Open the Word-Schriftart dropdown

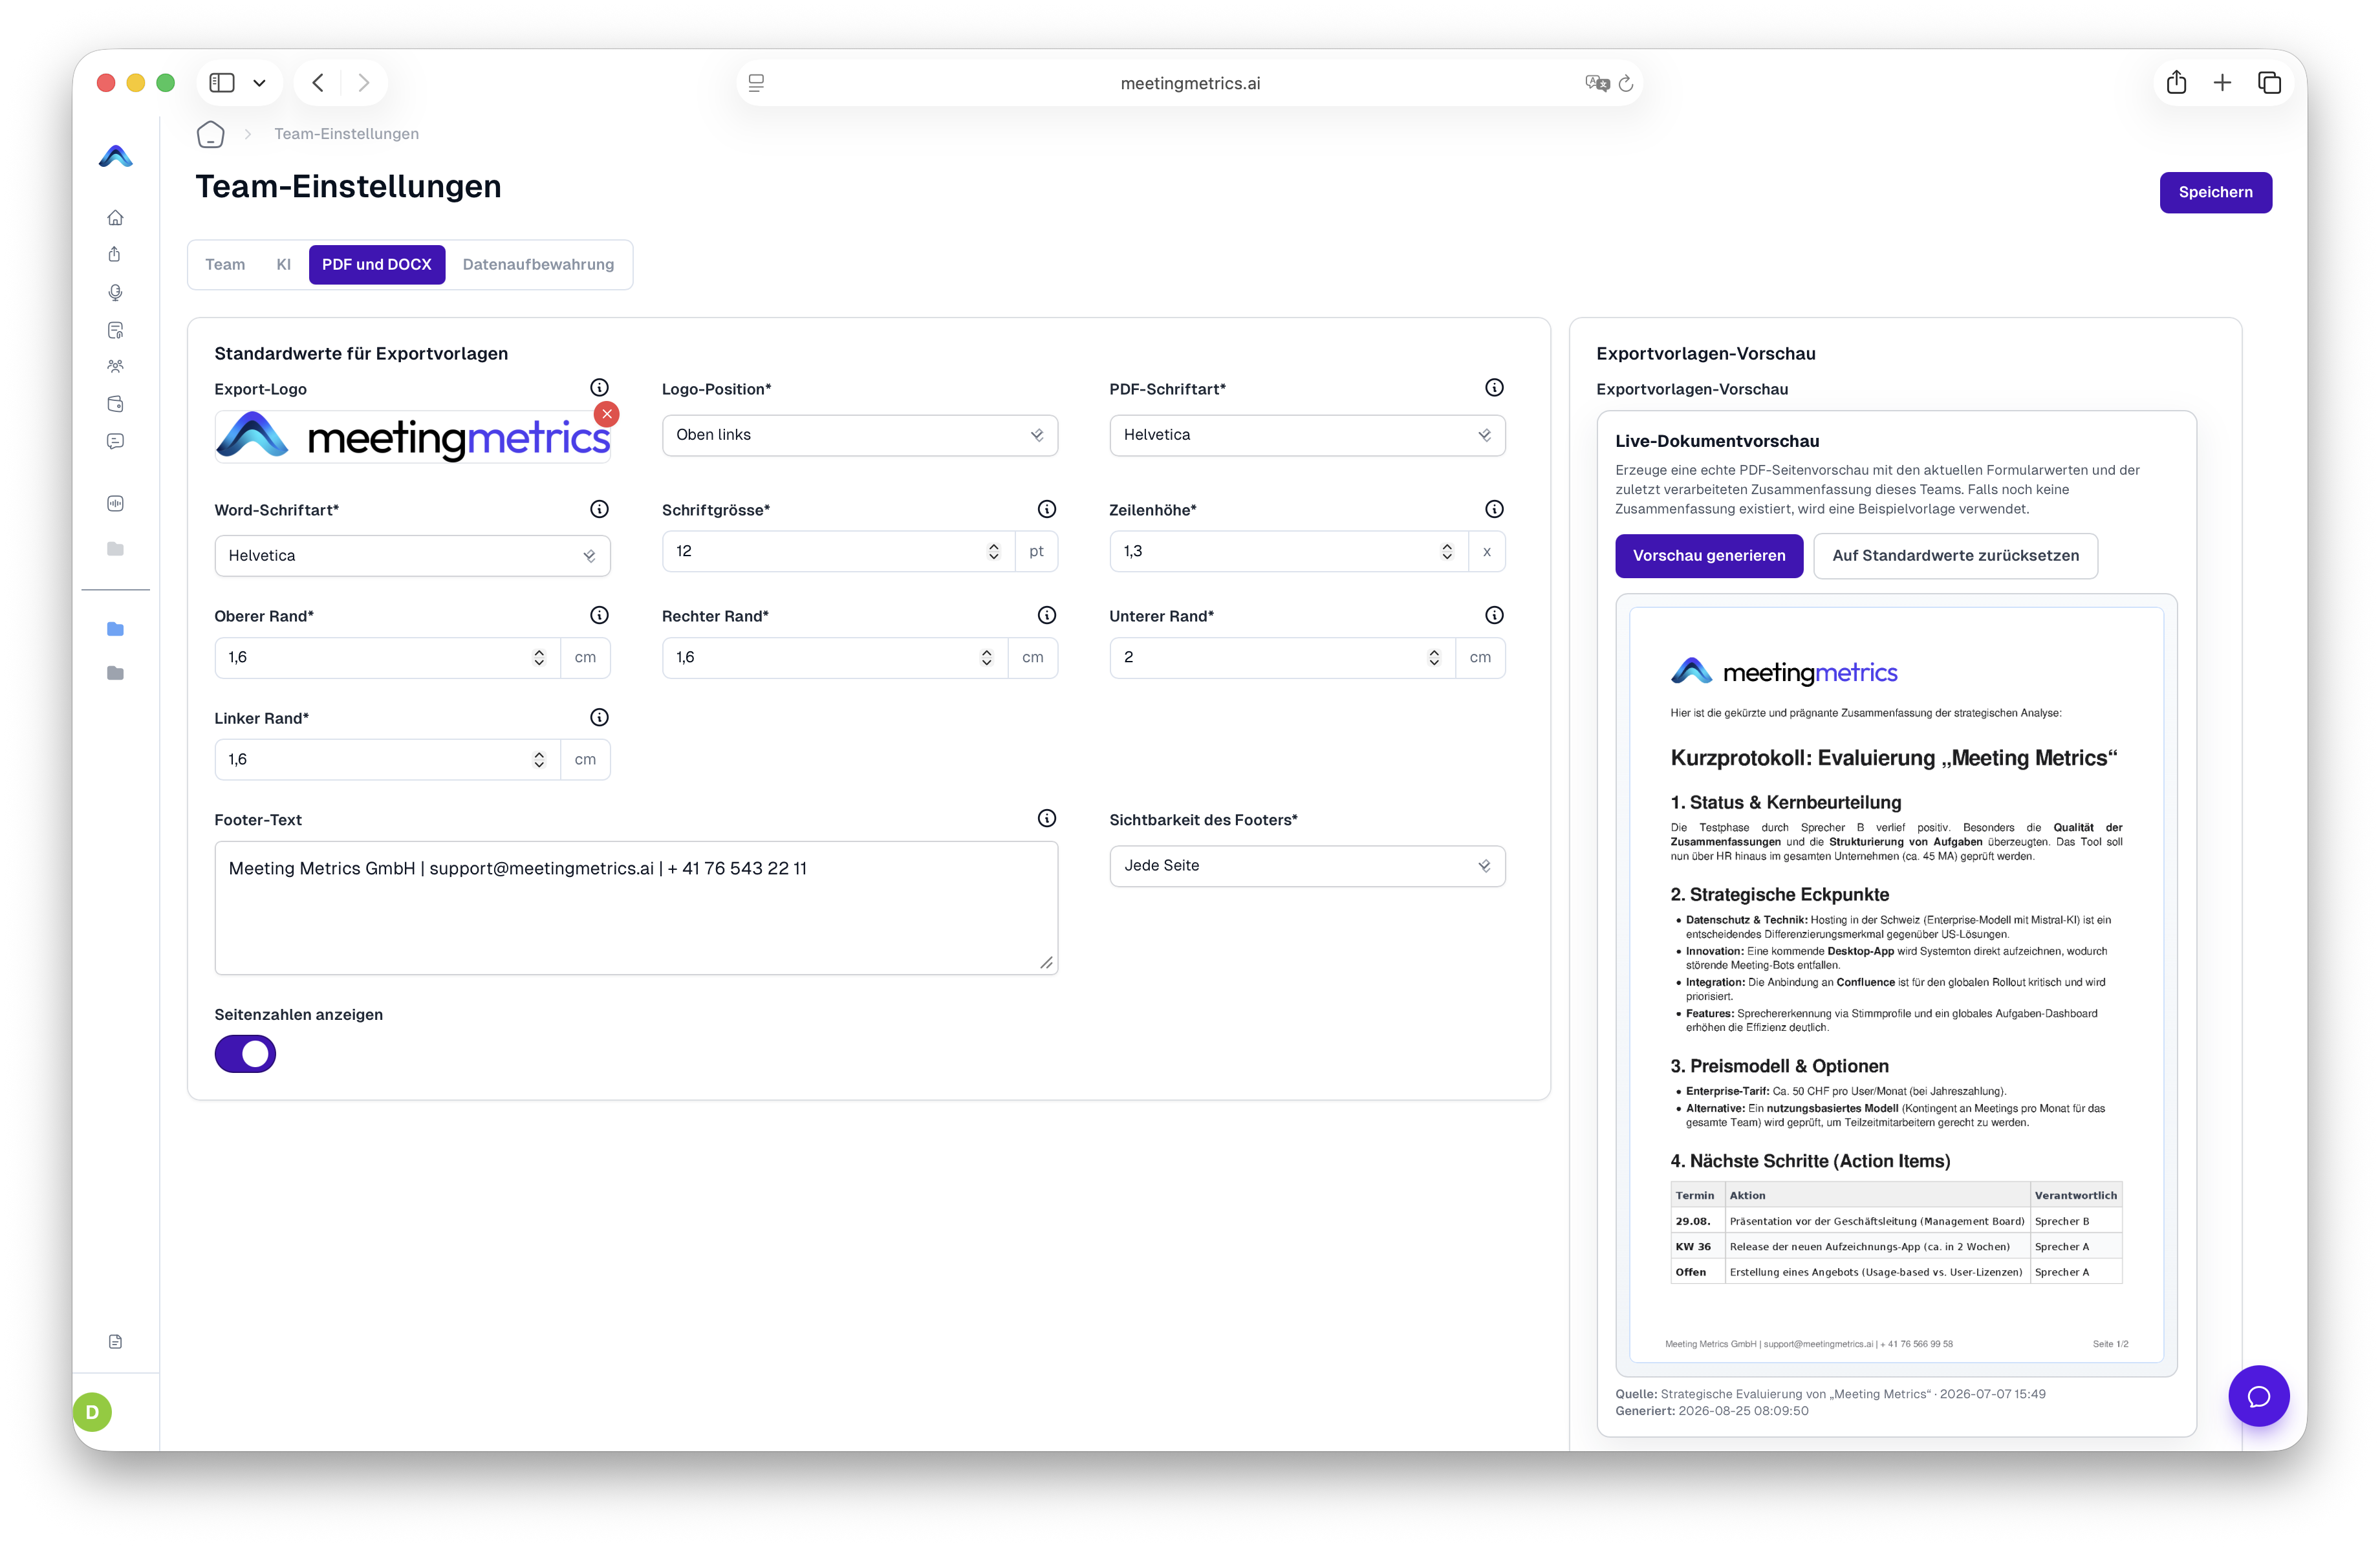click(412, 556)
